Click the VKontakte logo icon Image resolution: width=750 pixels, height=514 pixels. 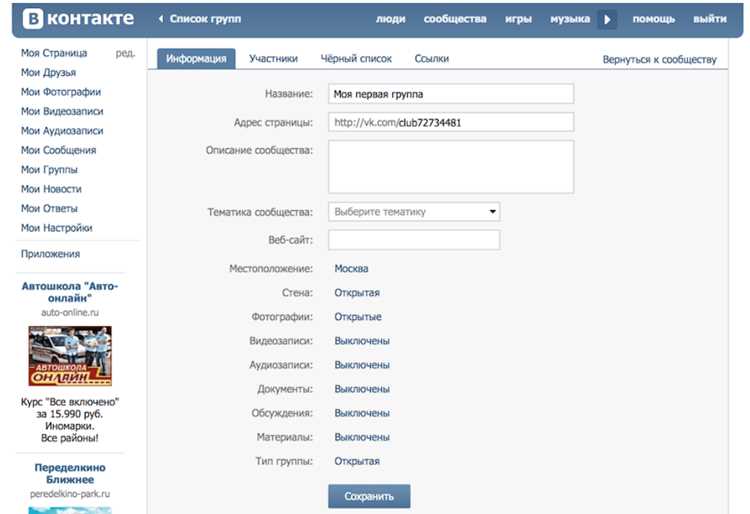(33, 19)
